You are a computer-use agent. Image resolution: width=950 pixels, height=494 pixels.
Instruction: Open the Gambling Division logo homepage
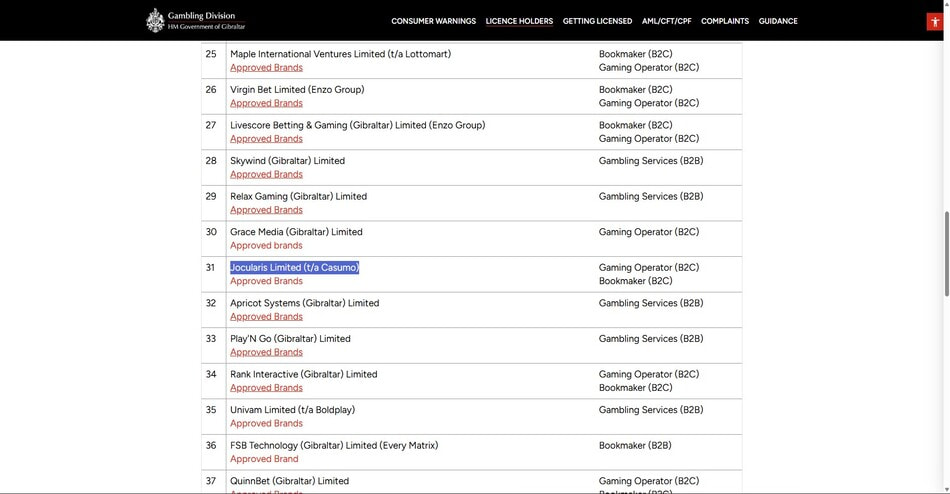tap(196, 21)
